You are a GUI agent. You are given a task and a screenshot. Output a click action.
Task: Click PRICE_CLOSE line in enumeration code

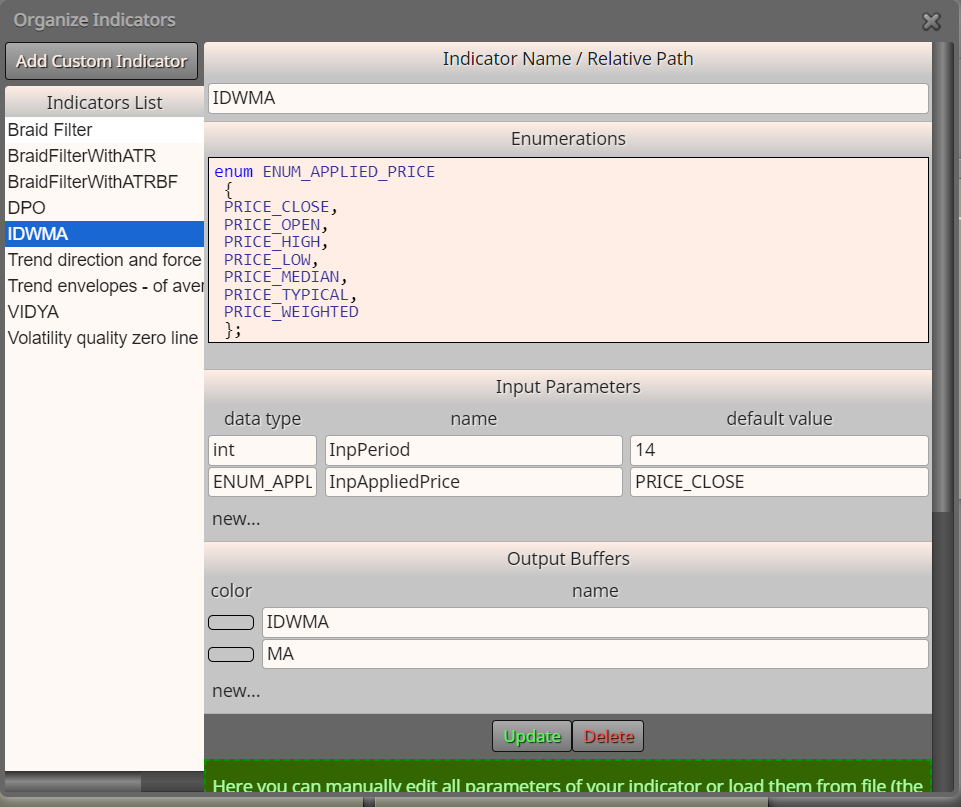pyautogui.click(x=281, y=207)
